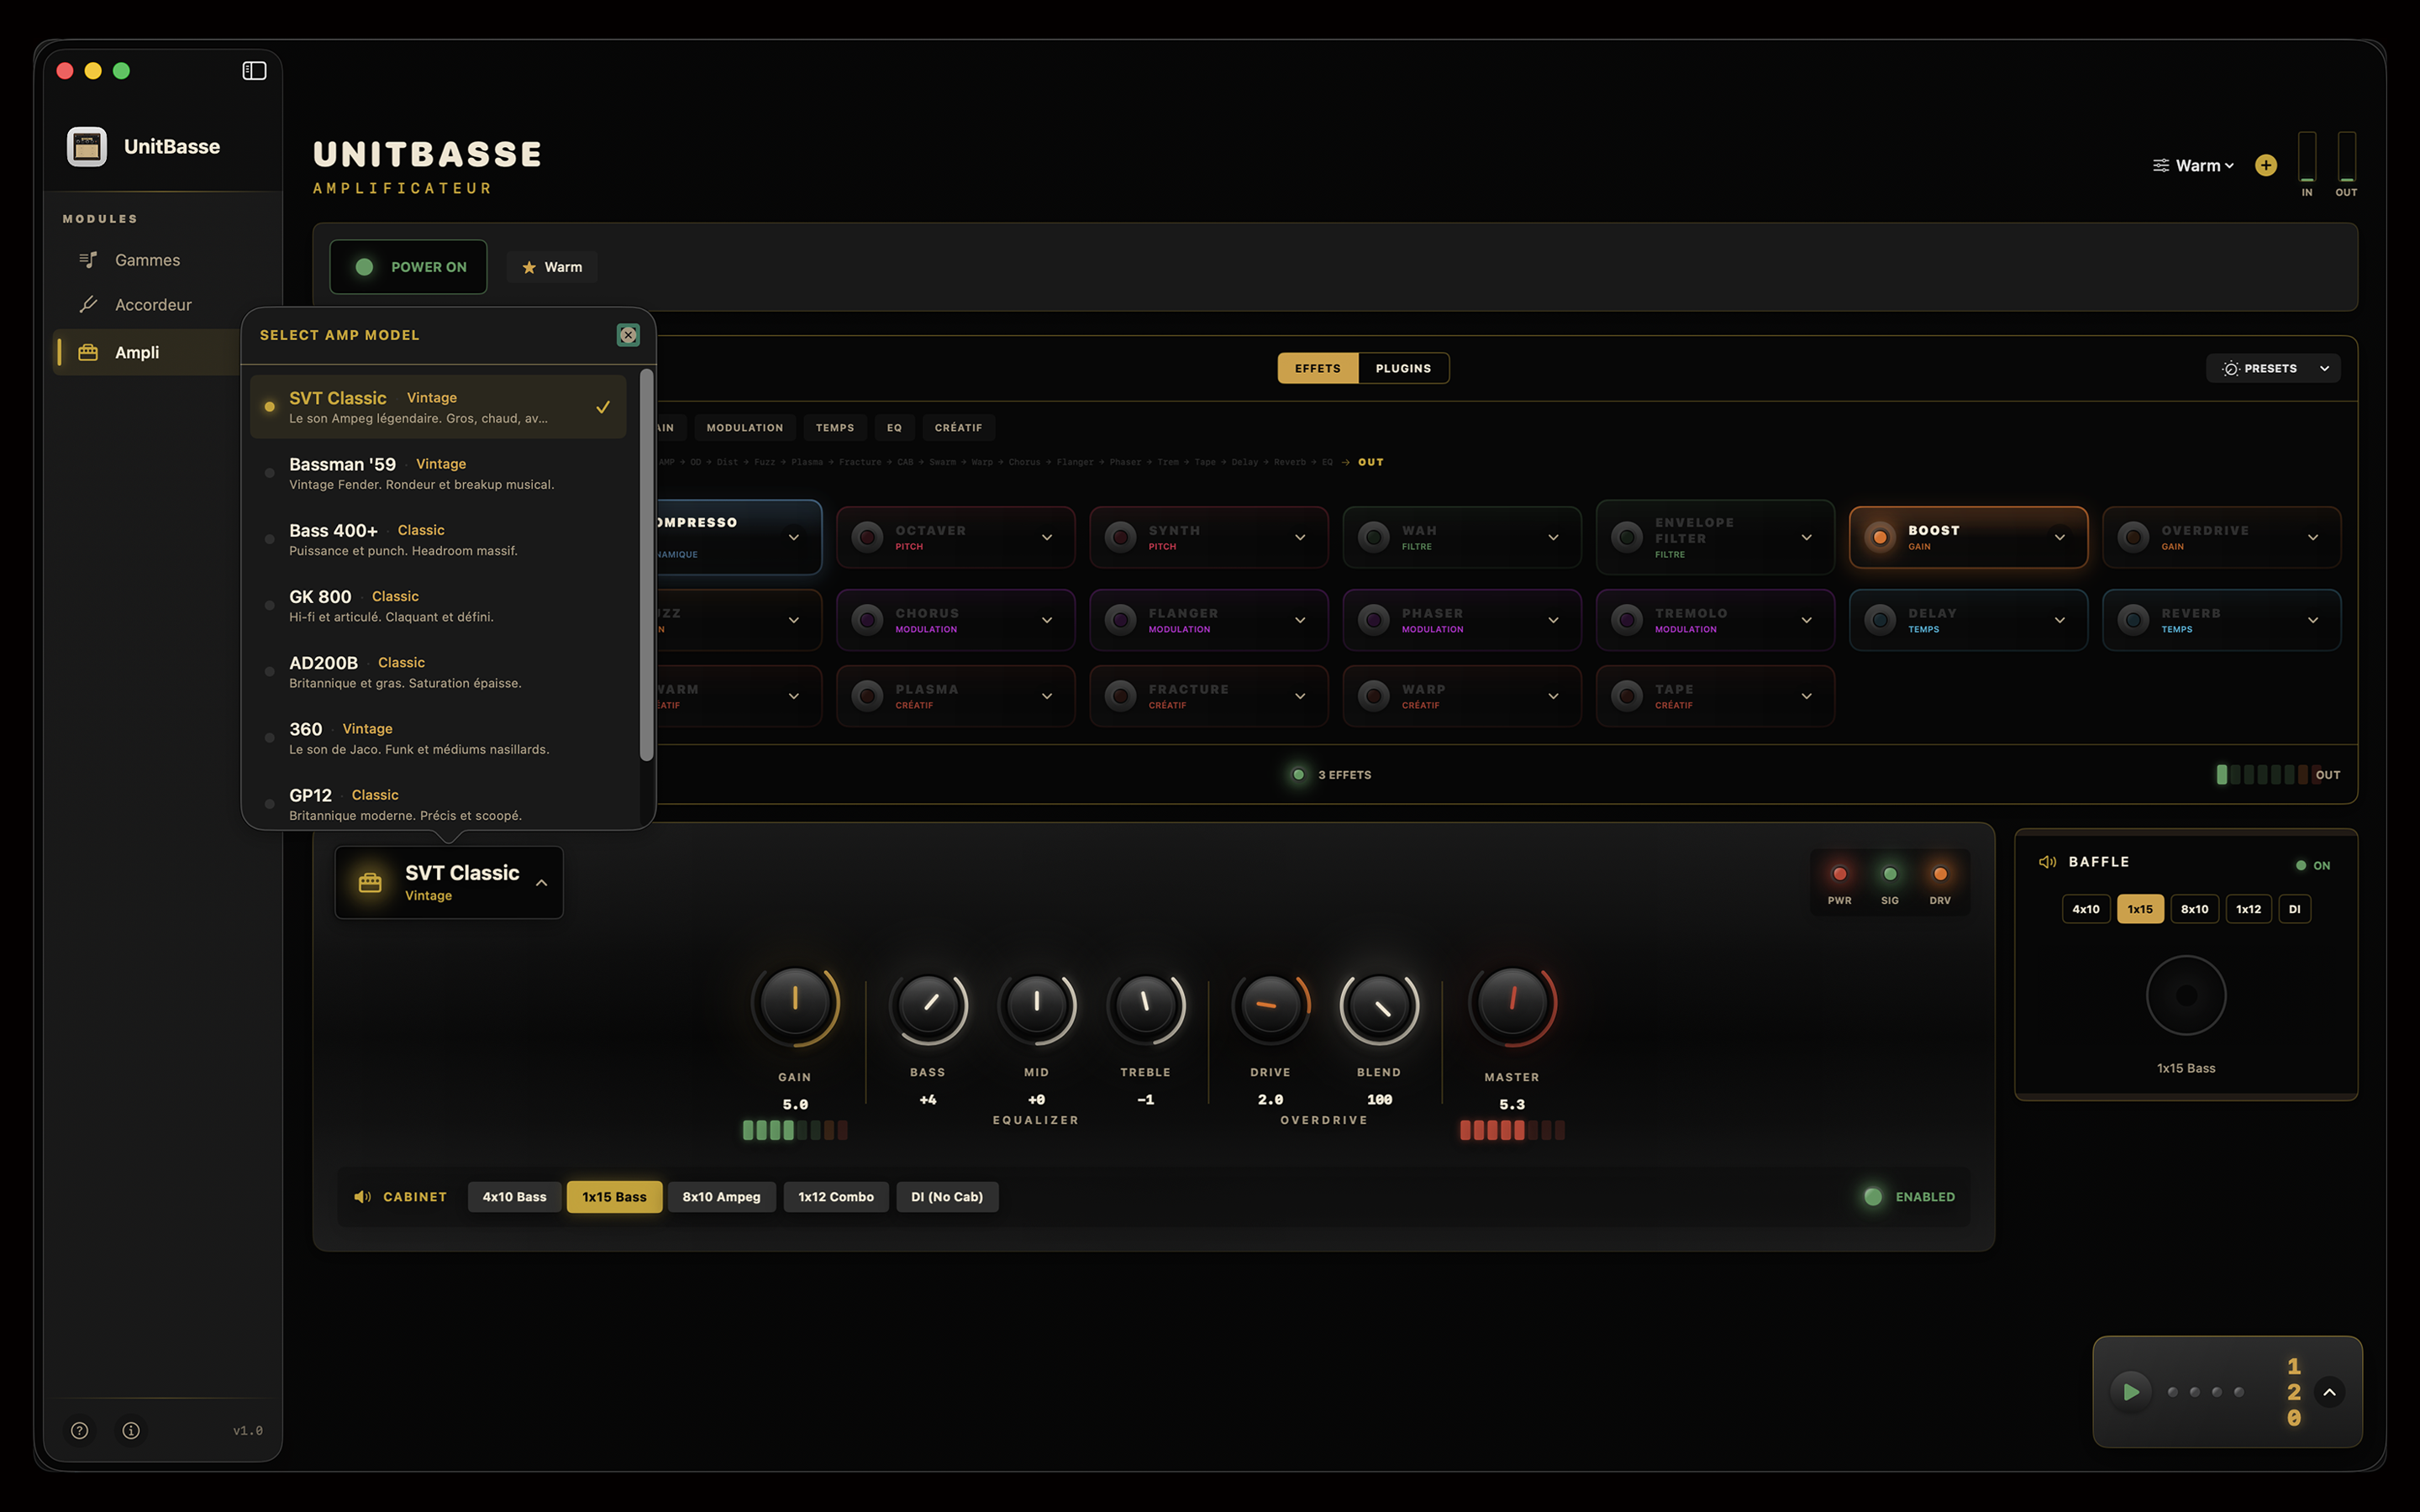Screen dimensions: 2420x1512
Task: Filter effects by Modulation category
Action: [745, 428]
